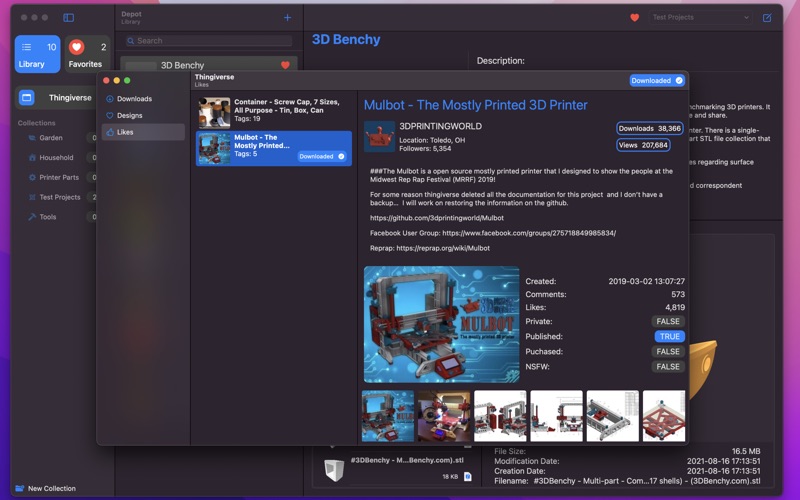
Task: Click Container Screw Cap thumbnail
Action: pyautogui.click(x=214, y=113)
